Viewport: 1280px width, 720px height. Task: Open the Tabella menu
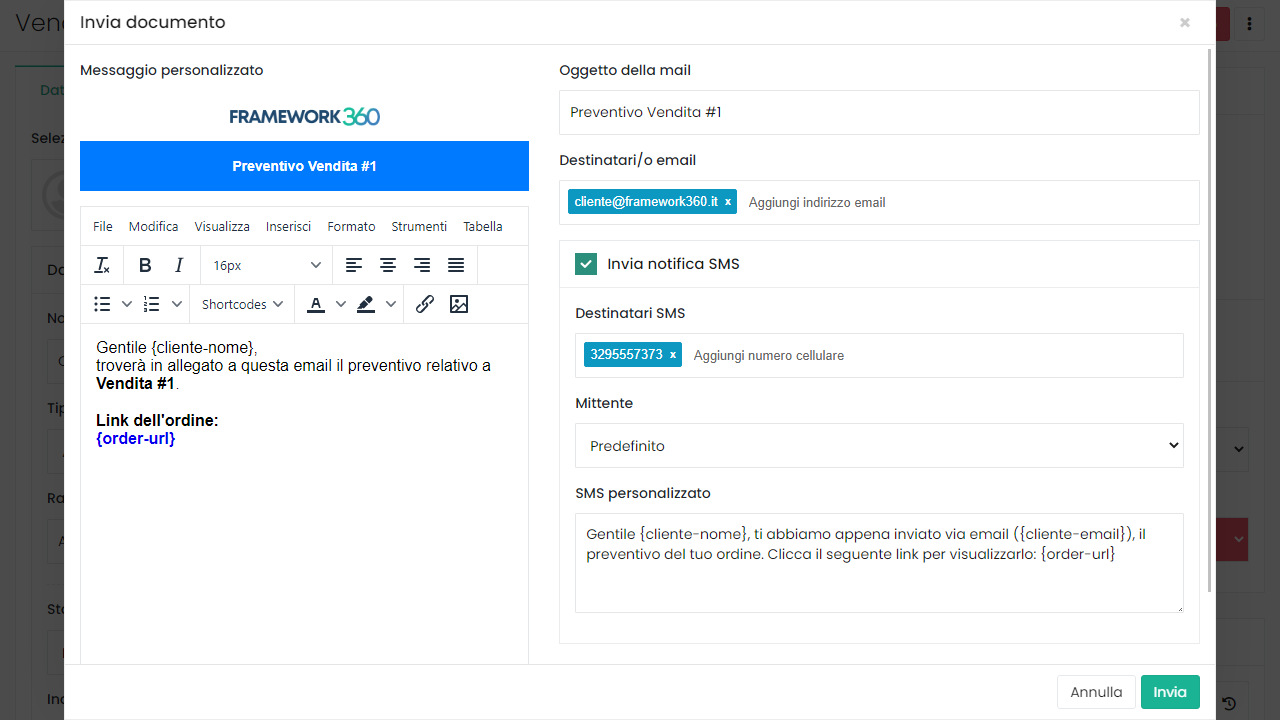(483, 226)
